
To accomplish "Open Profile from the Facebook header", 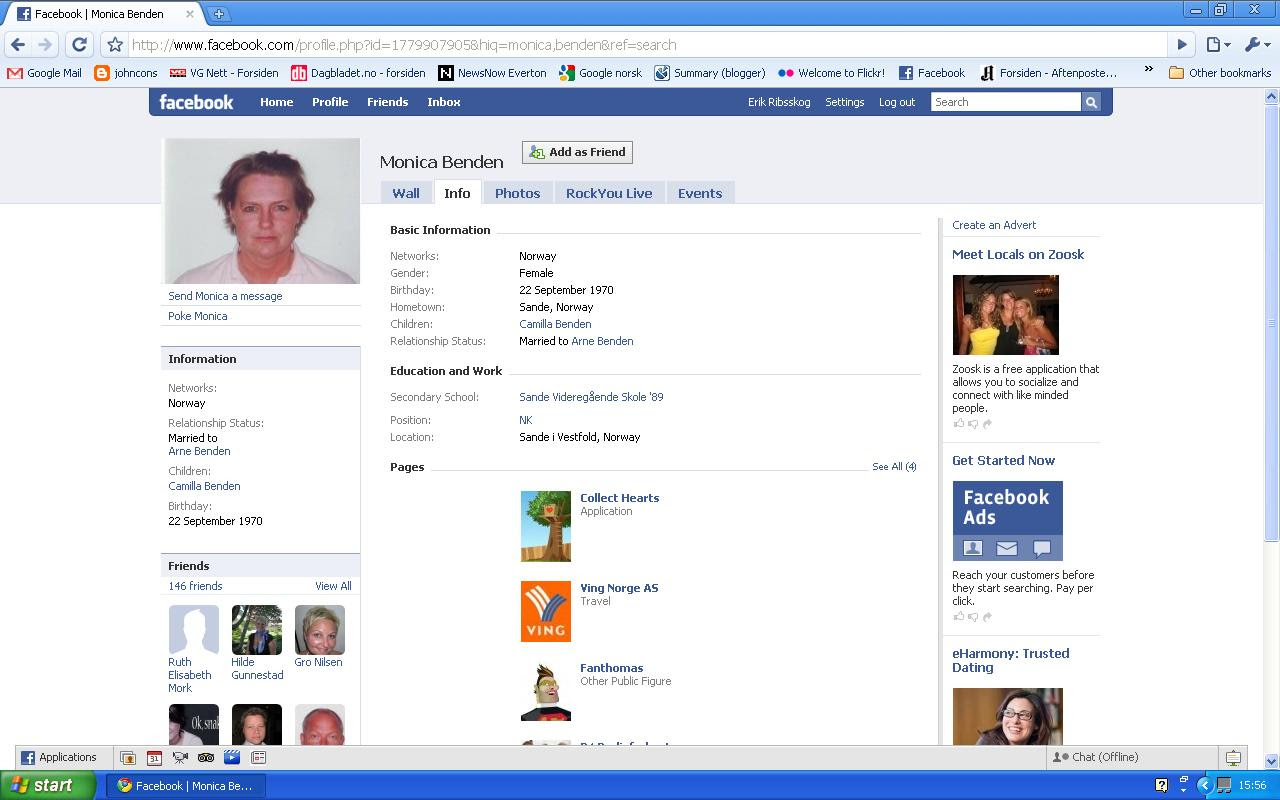I will pyautogui.click(x=330, y=102).
